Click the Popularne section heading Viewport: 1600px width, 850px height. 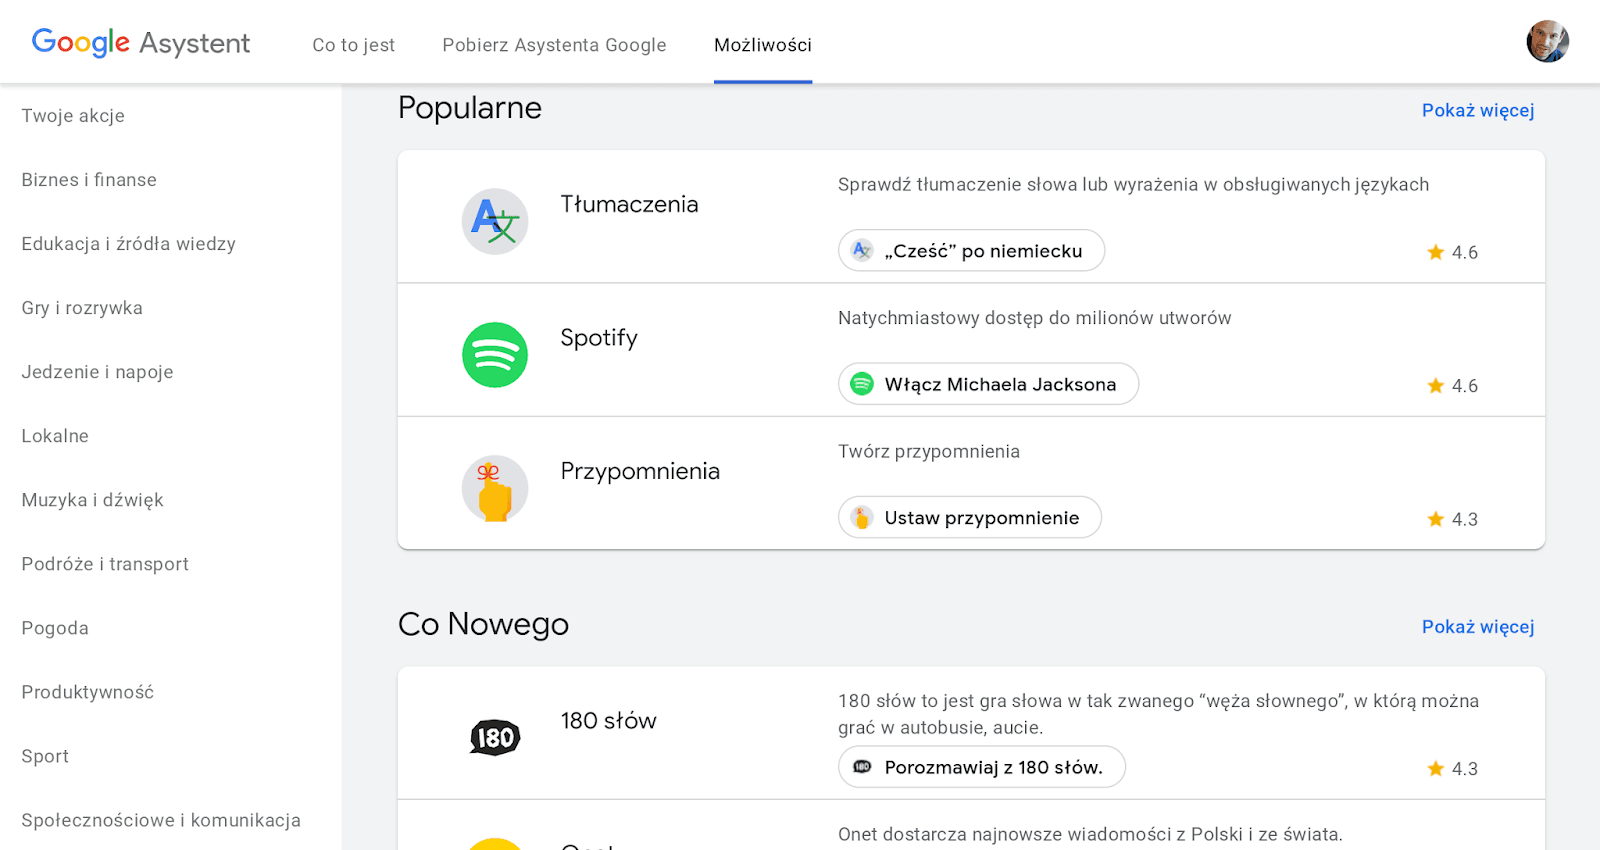coord(470,108)
